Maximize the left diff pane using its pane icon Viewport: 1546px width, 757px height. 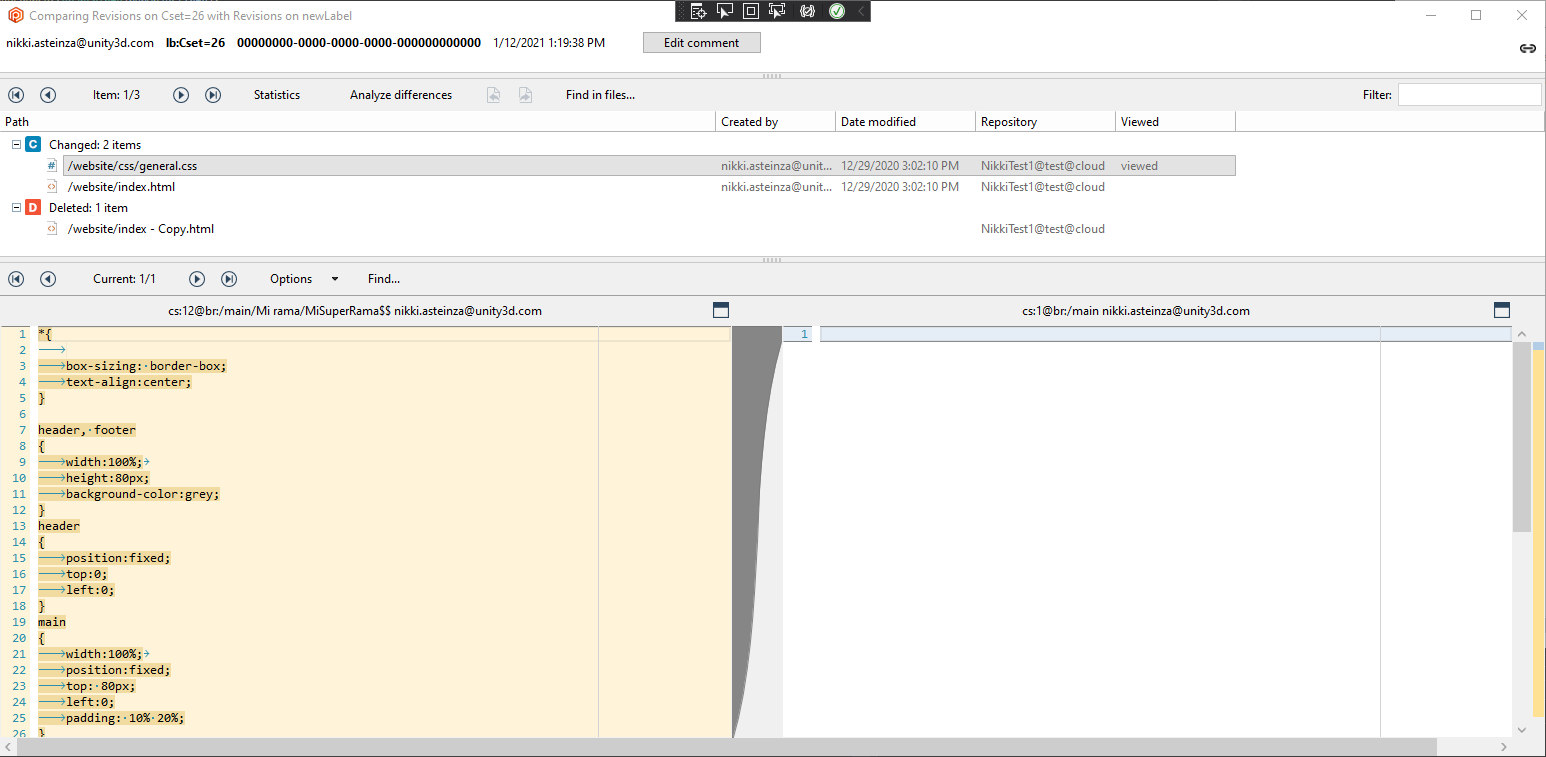[x=721, y=310]
